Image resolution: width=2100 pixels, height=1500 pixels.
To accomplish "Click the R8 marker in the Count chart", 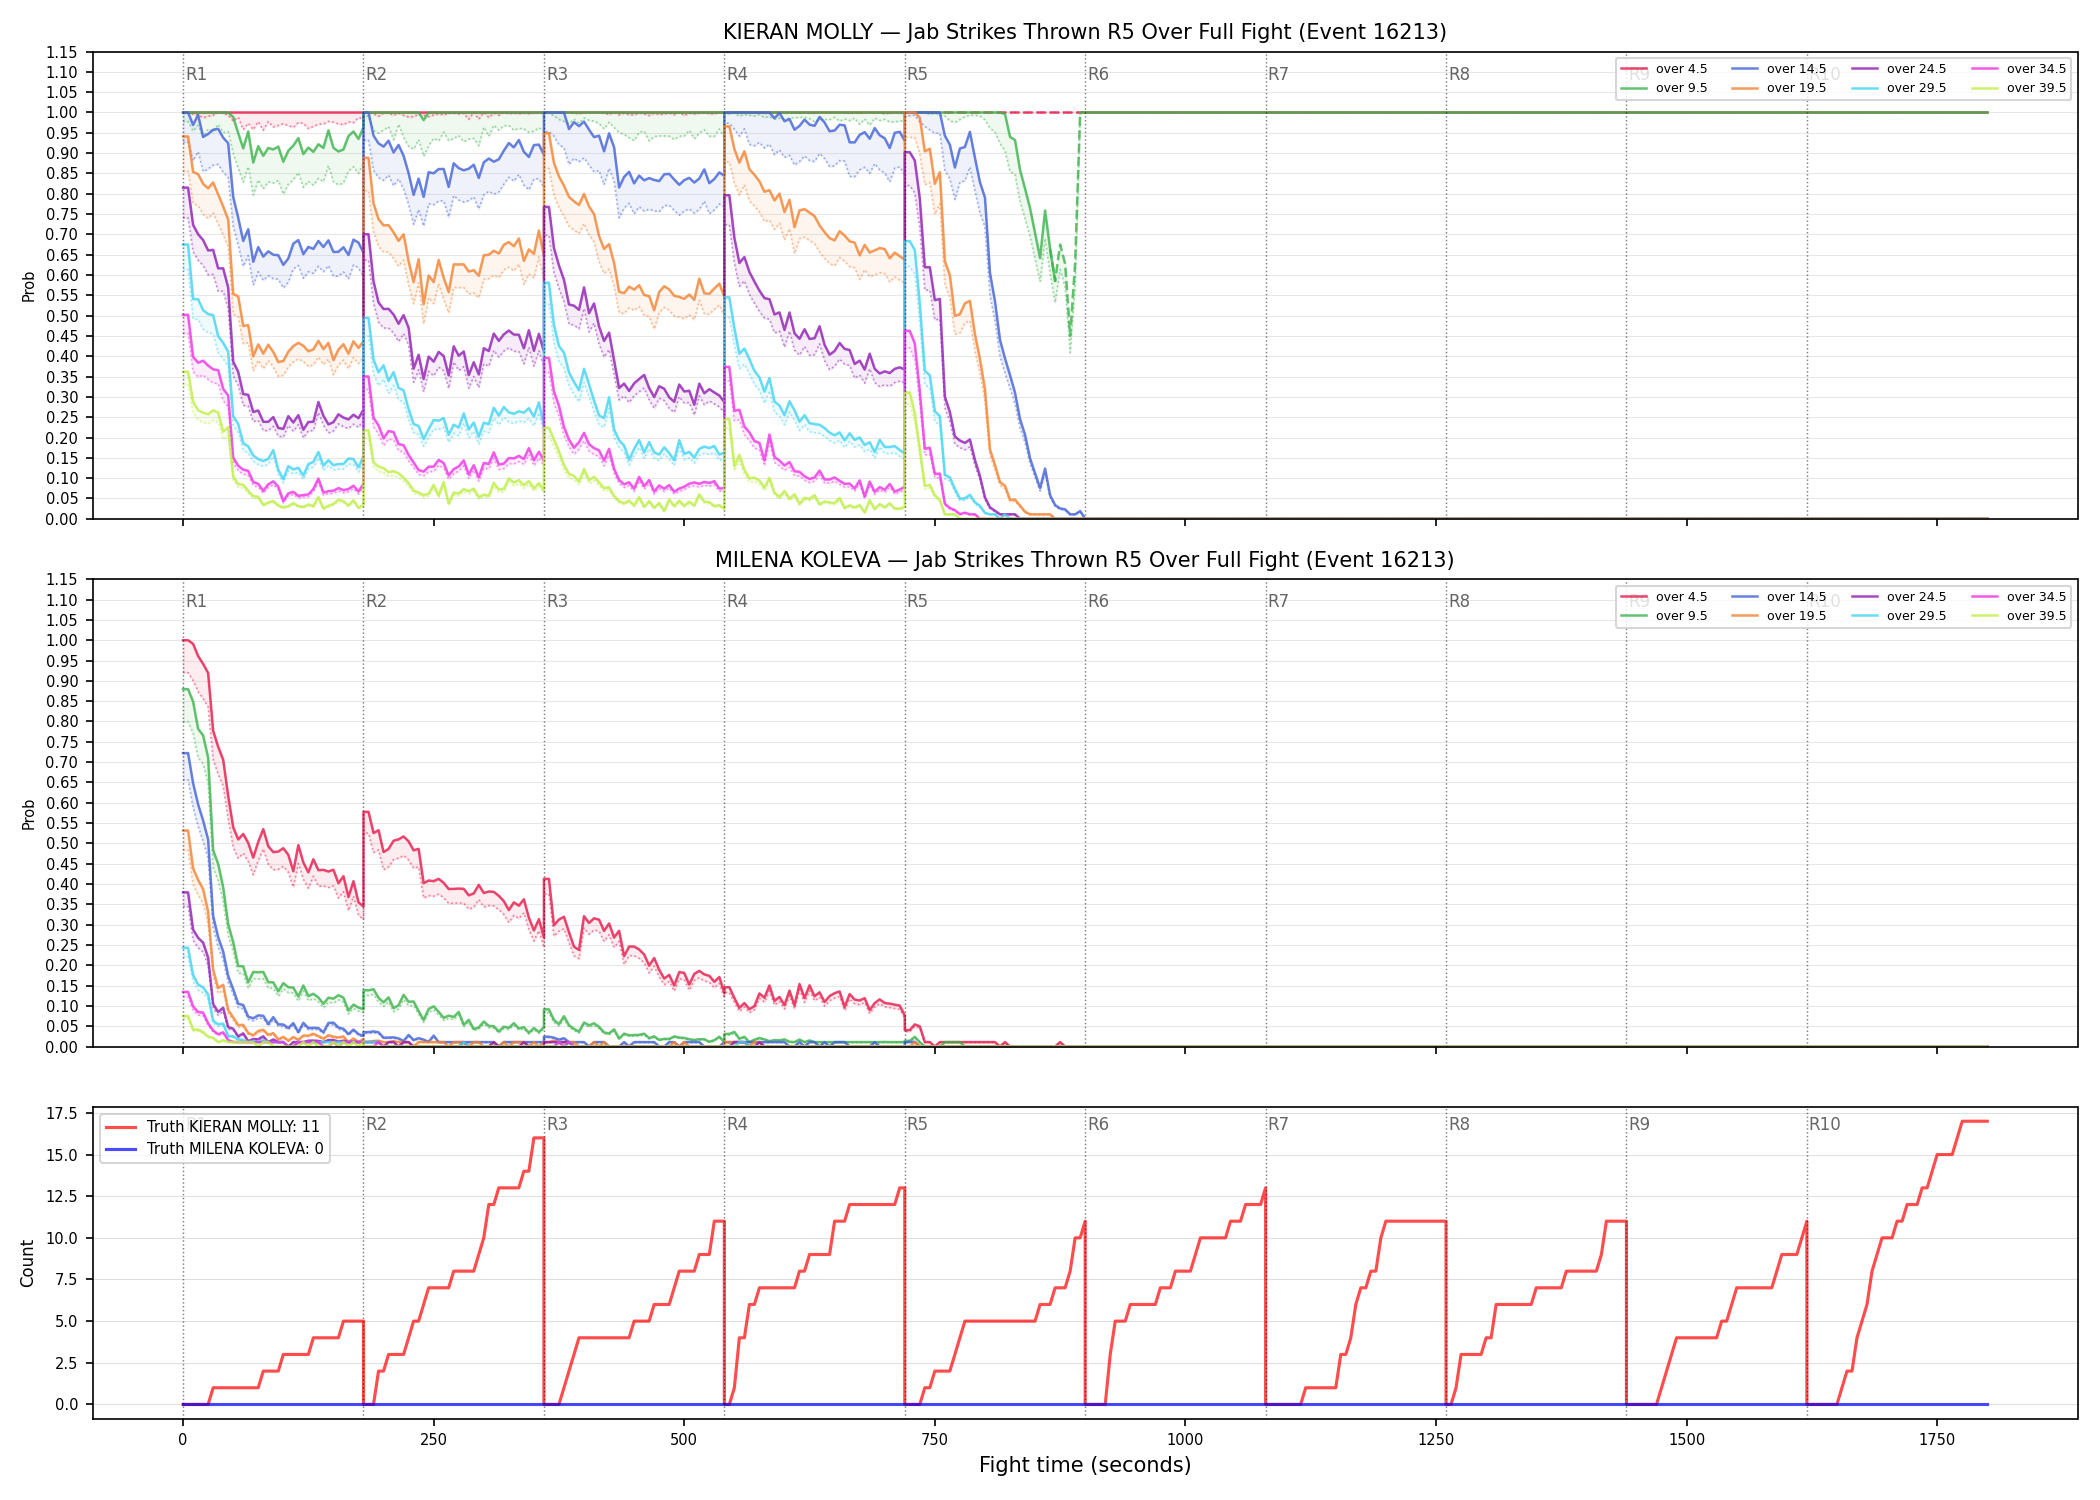I will [x=1459, y=1124].
